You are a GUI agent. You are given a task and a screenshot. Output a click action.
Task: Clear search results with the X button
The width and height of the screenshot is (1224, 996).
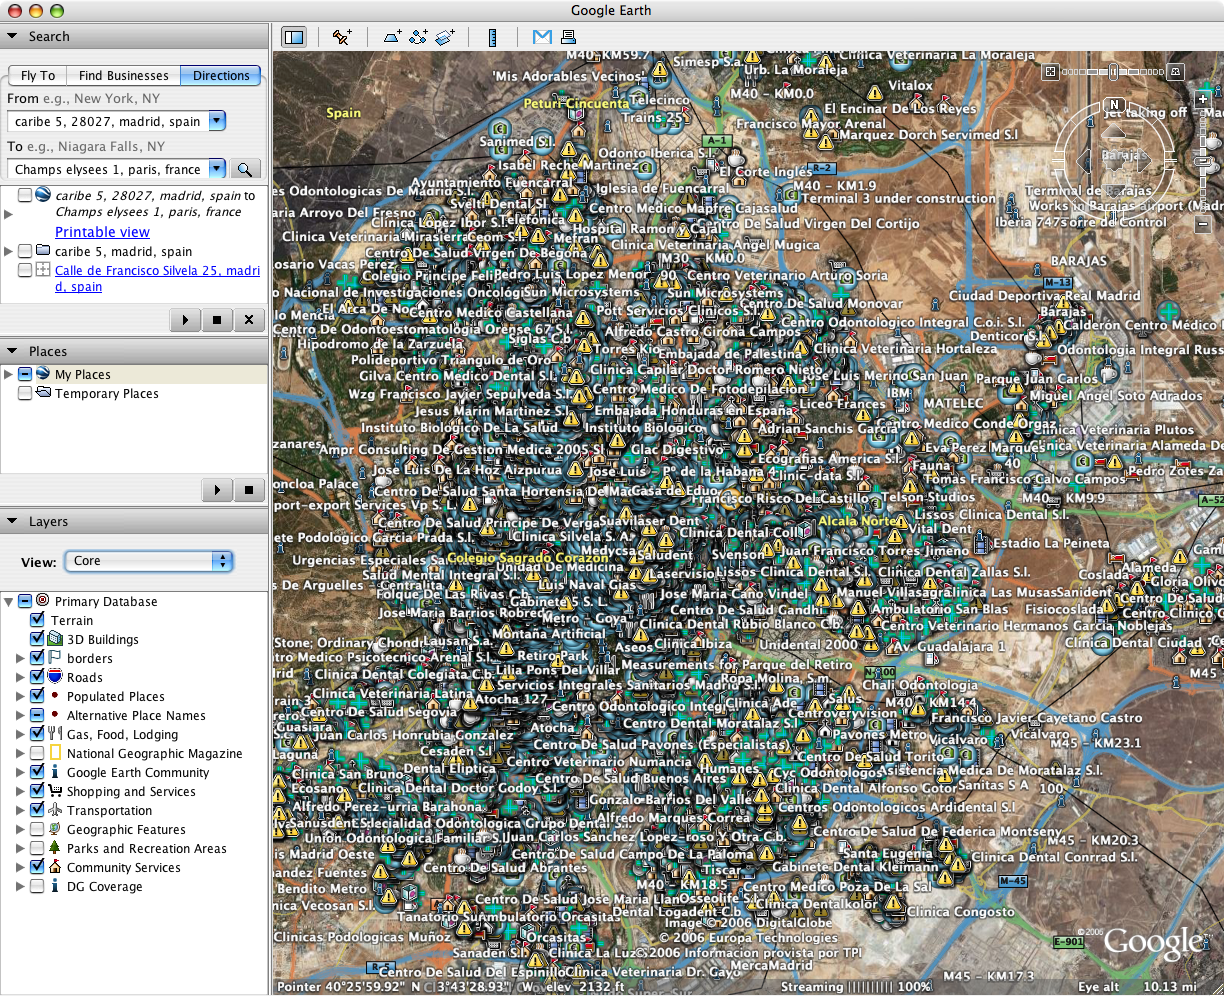tap(249, 320)
